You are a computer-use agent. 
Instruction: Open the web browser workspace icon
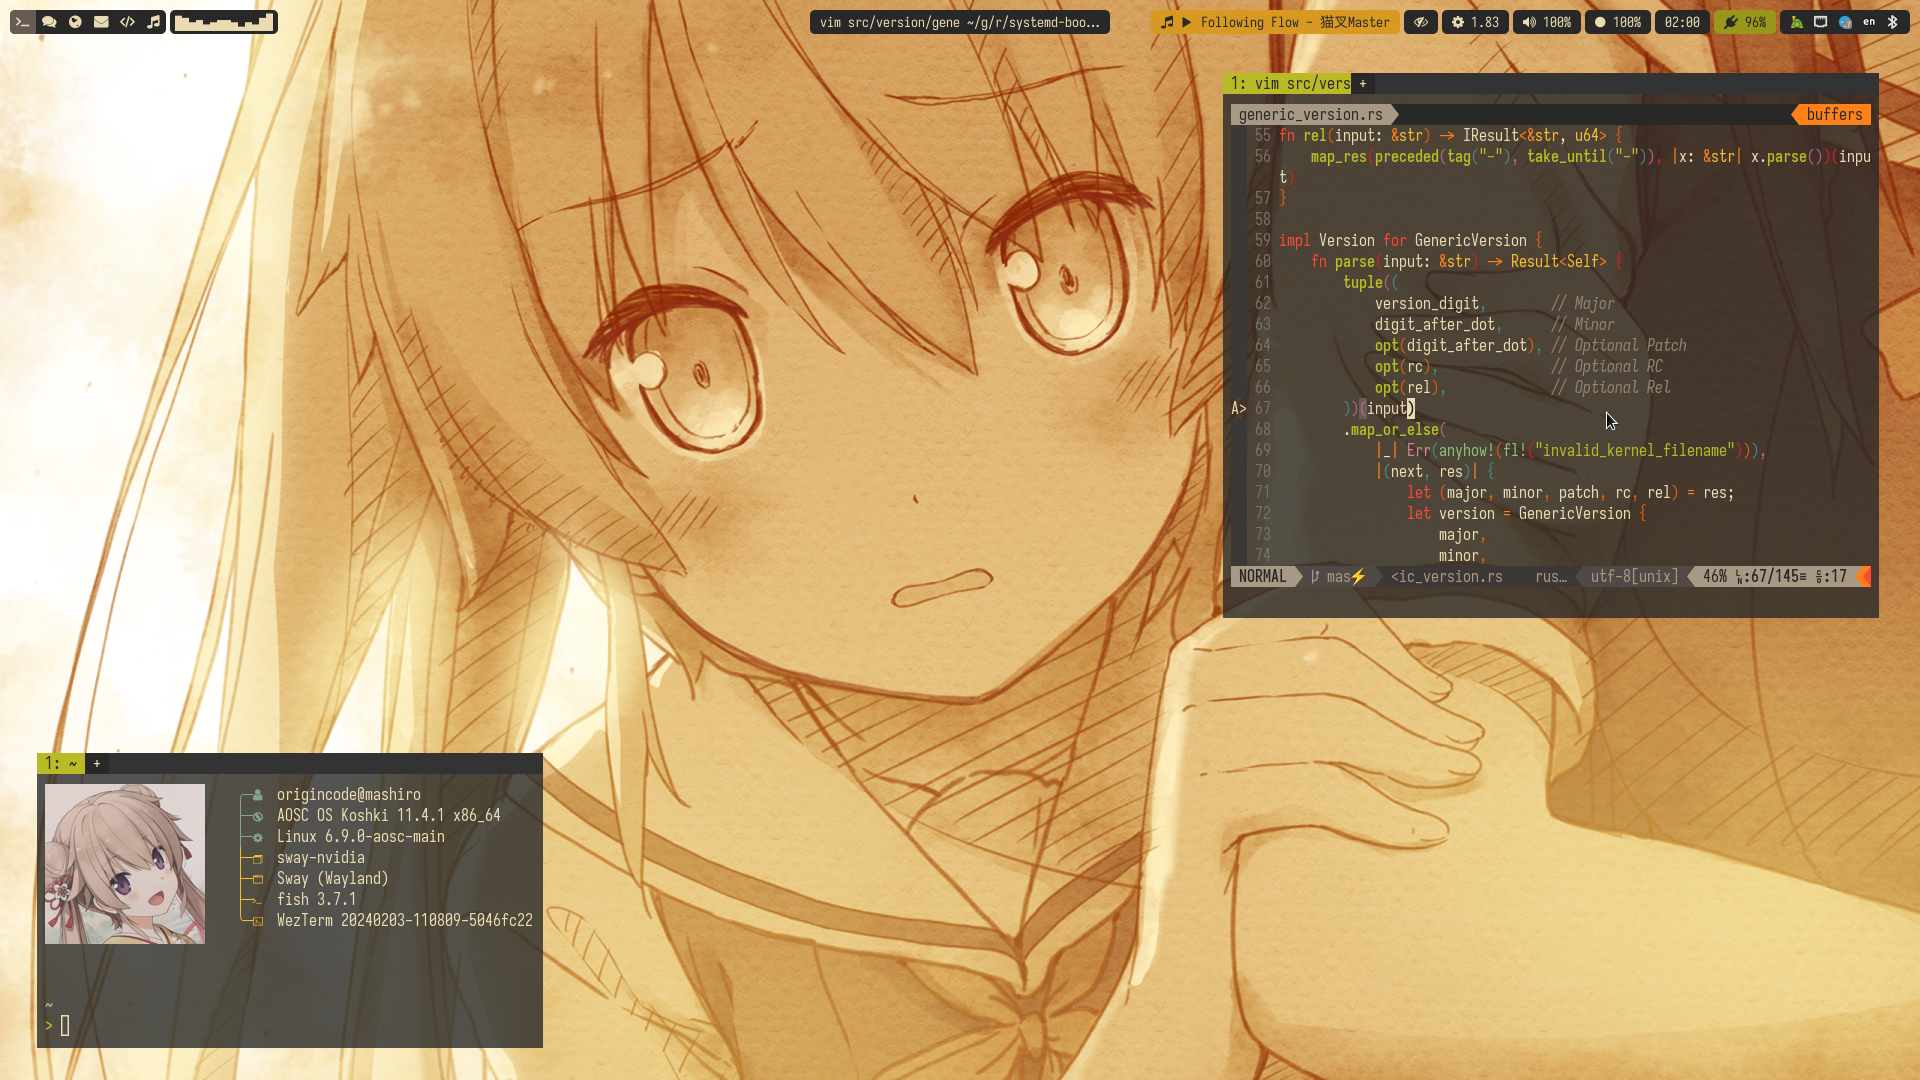pyautogui.click(x=75, y=22)
